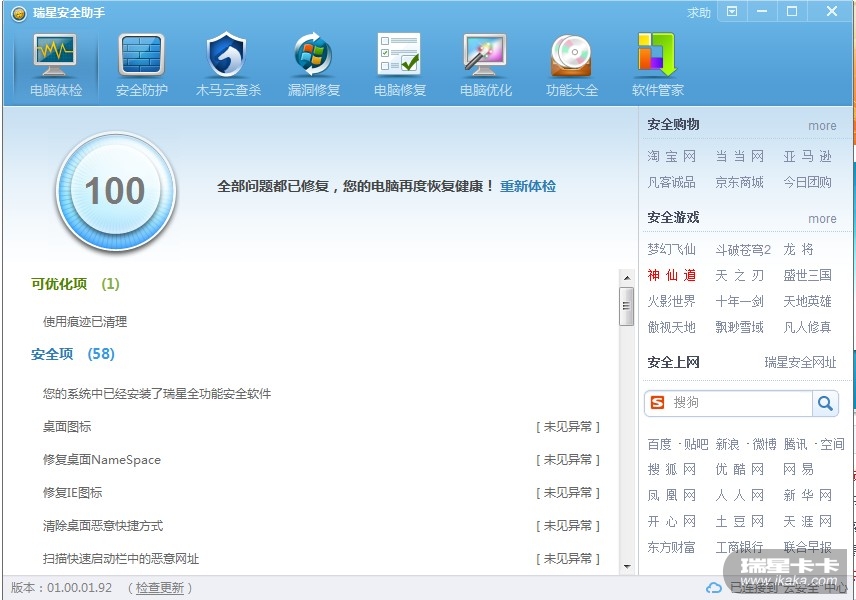Open the 百度 link
Viewport: 856px width, 600px height.
659,444
